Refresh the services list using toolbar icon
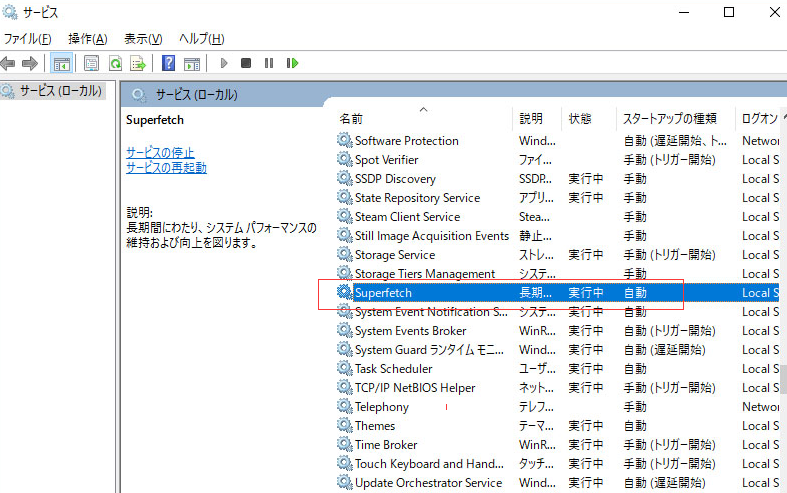Image resolution: width=787 pixels, height=493 pixels. [x=115, y=63]
